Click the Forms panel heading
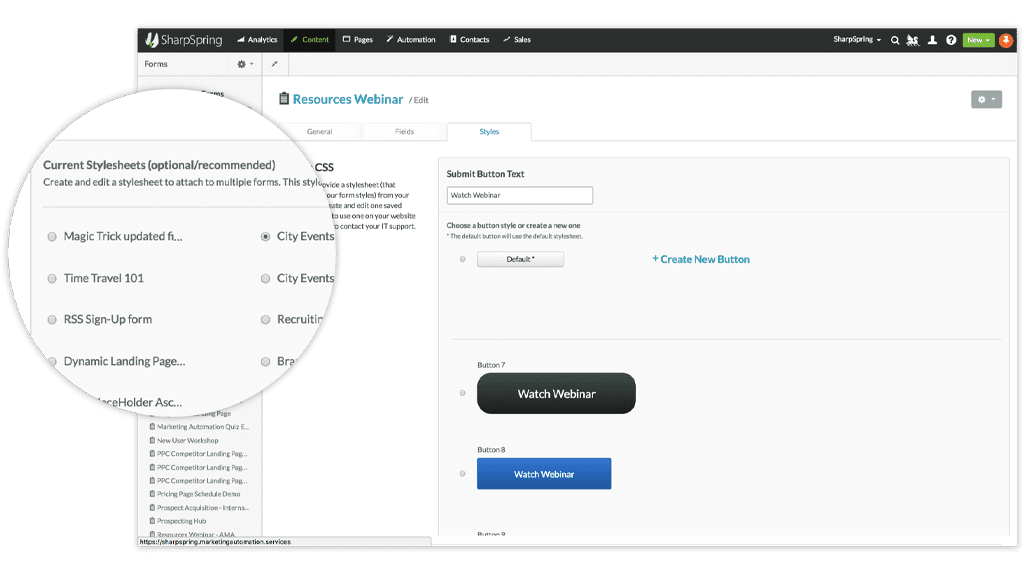 point(156,64)
